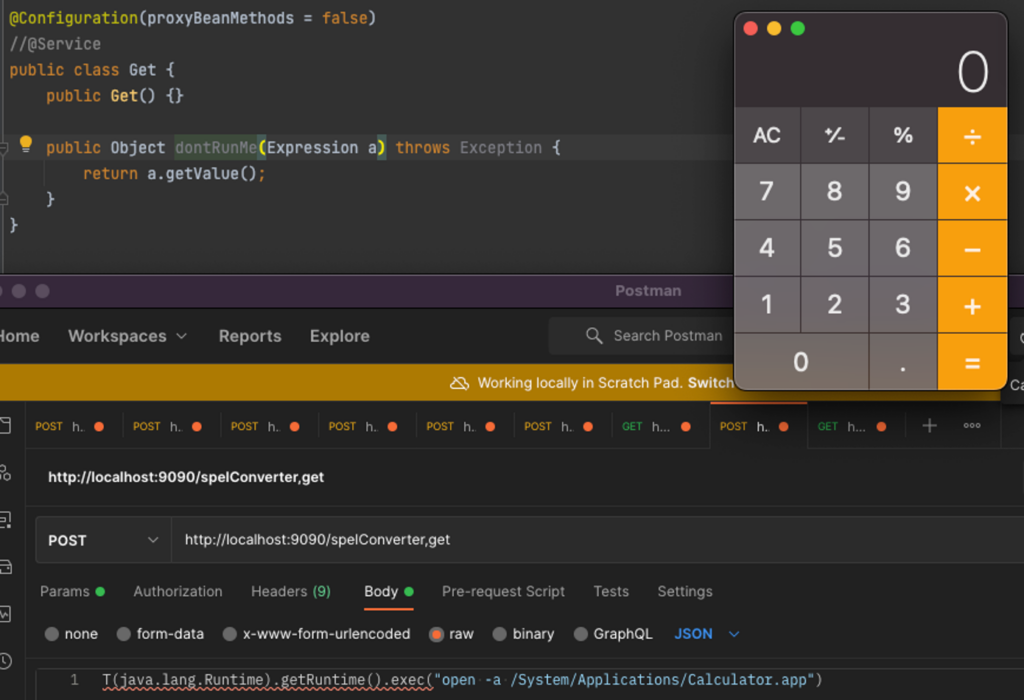Open a new request tab with the plus icon
1024x700 pixels.
click(x=929, y=426)
